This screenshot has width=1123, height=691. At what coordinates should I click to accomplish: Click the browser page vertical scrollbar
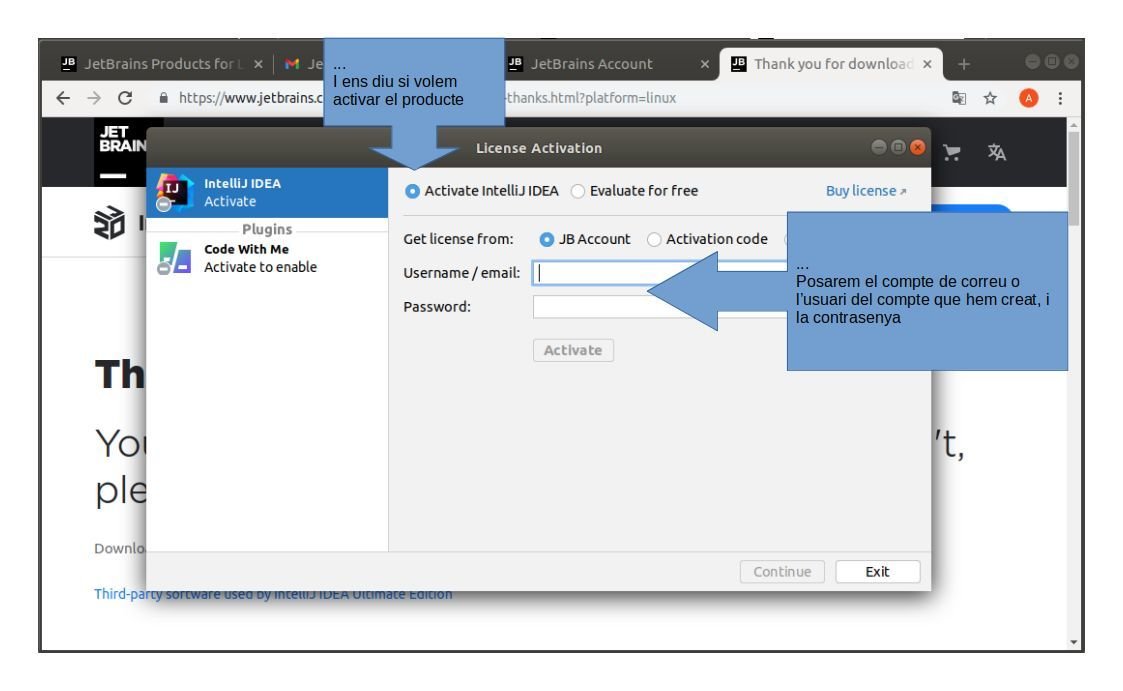(1073, 179)
